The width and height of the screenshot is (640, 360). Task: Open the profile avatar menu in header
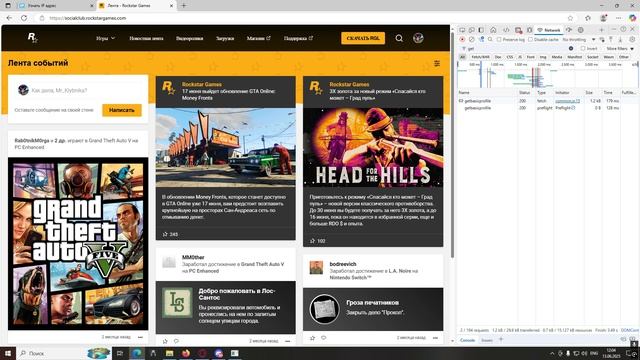(418, 38)
